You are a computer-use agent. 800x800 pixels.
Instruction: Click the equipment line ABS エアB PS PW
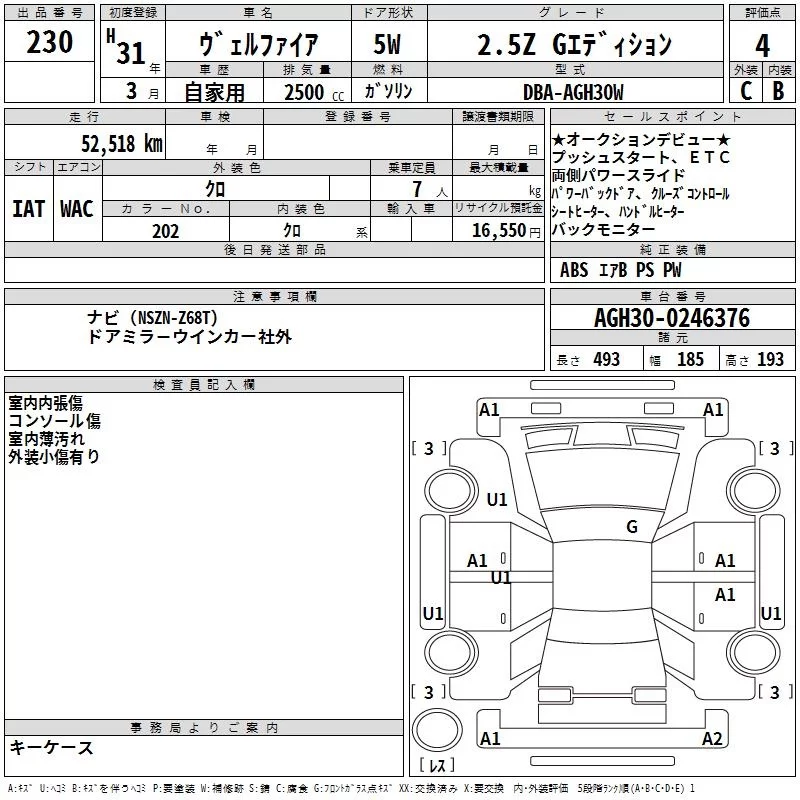(x=620, y=270)
